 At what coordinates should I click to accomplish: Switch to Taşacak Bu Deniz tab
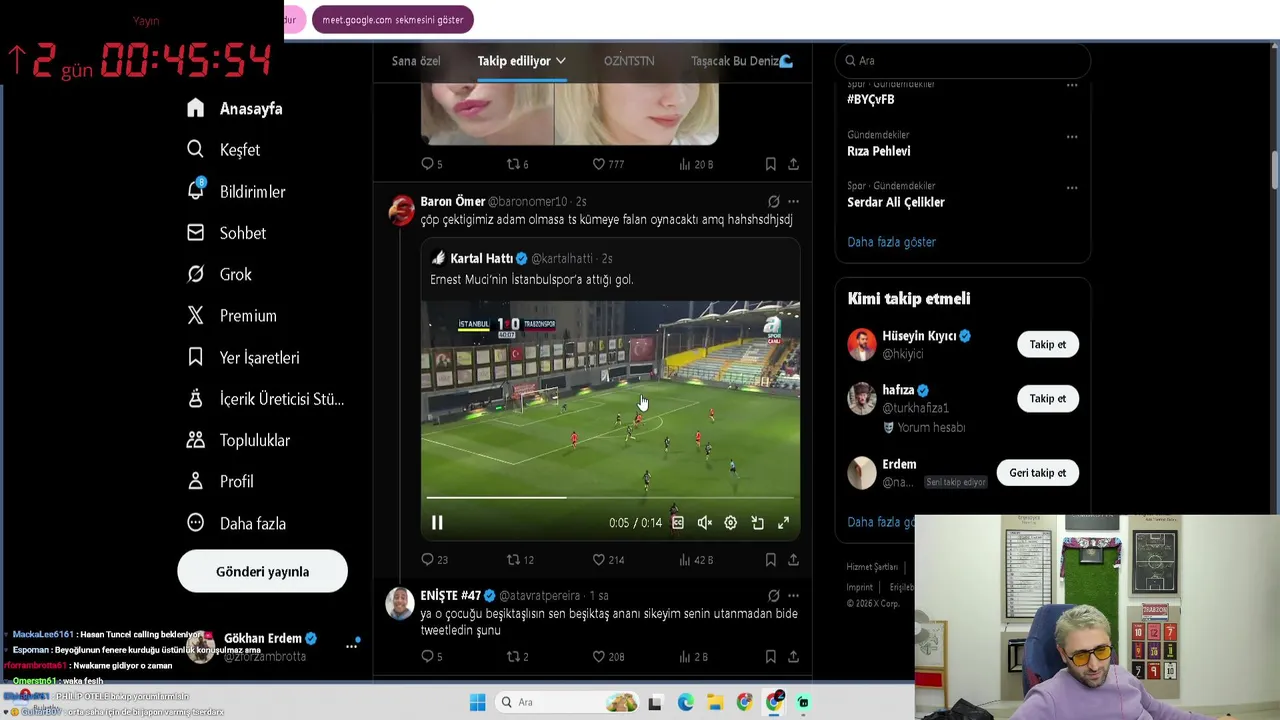[x=742, y=61]
